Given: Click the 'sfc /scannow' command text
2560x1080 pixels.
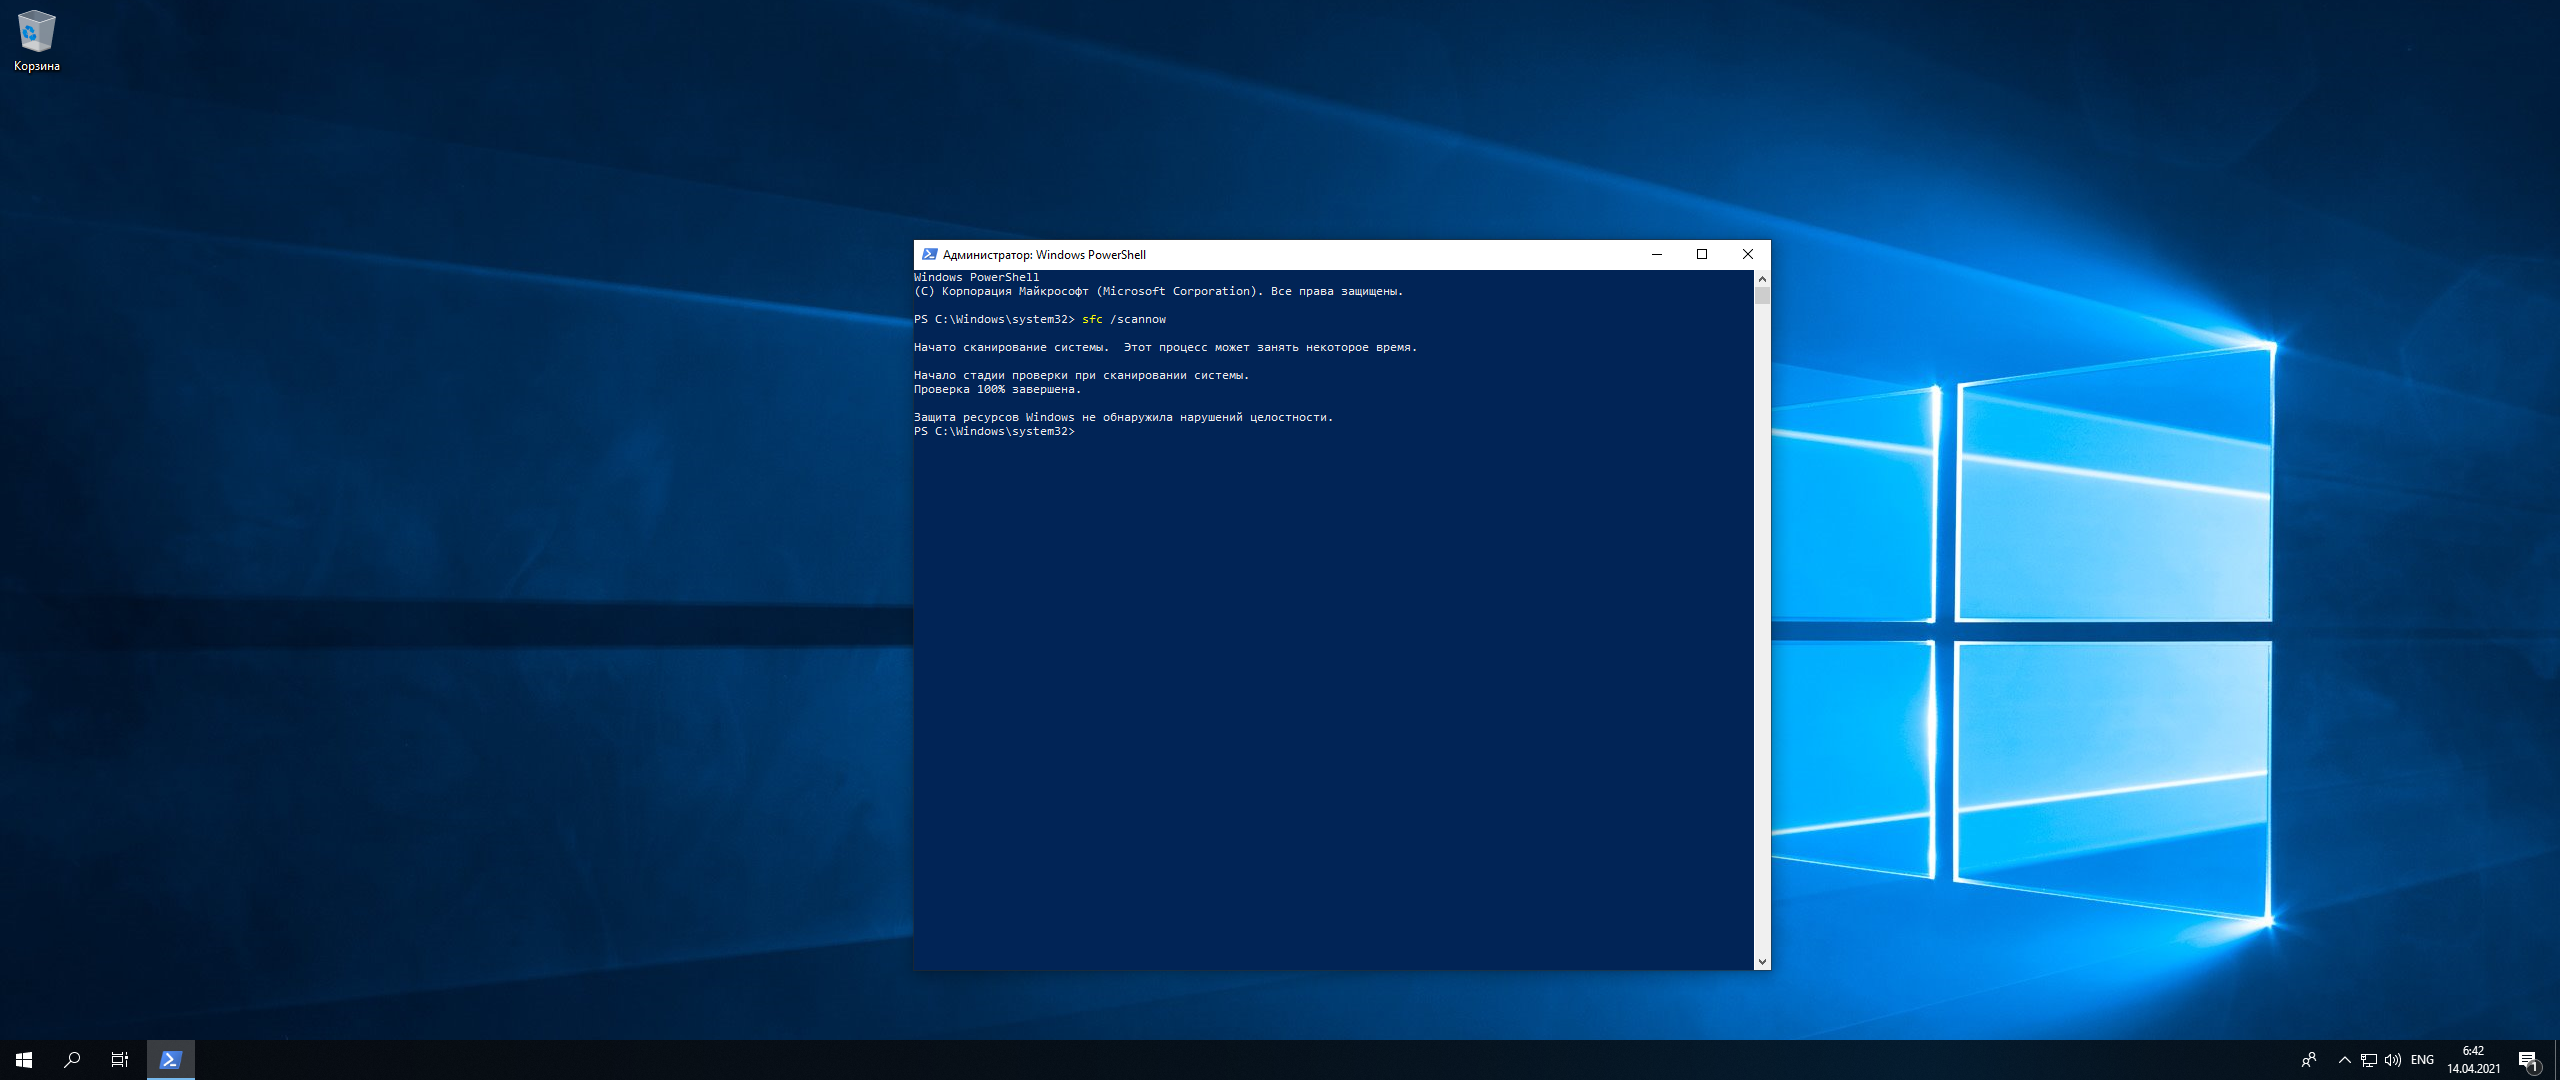Looking at the screenshot, I should (1124, 320).
